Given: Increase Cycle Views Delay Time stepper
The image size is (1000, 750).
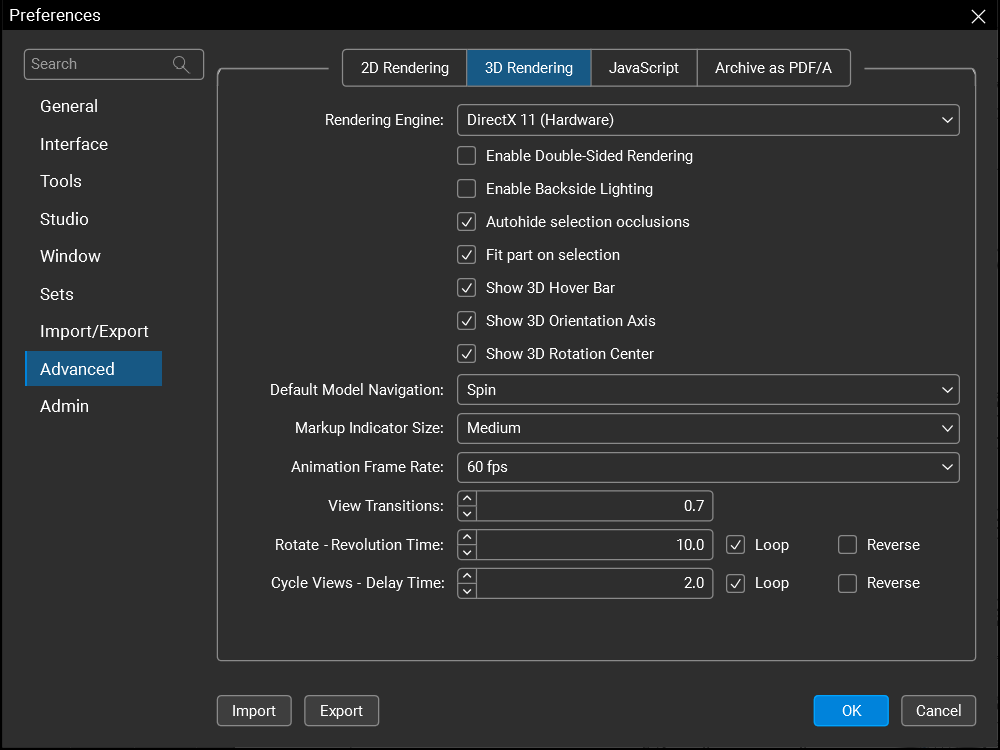Looking at the screenshot, I should [467, 576].
